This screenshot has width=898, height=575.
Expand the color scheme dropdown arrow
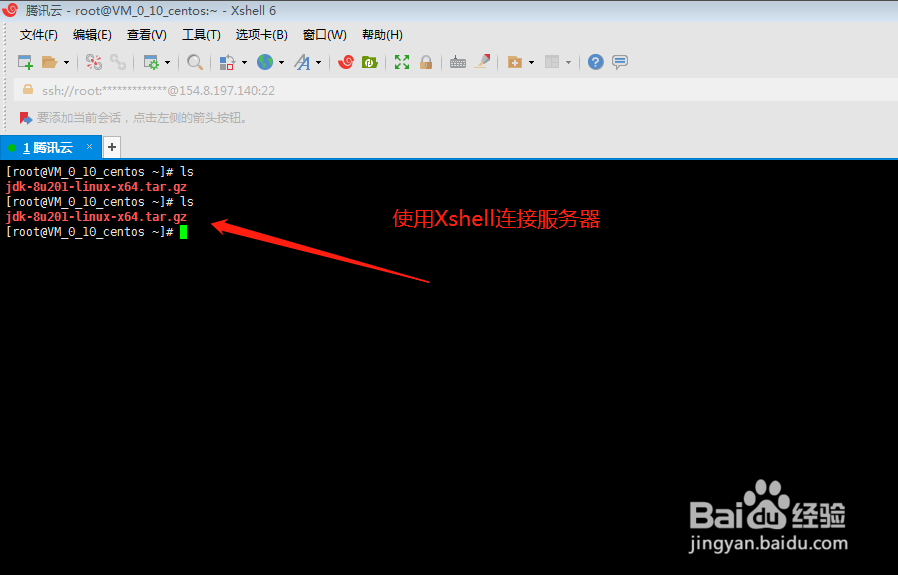(x=245, y=62)
